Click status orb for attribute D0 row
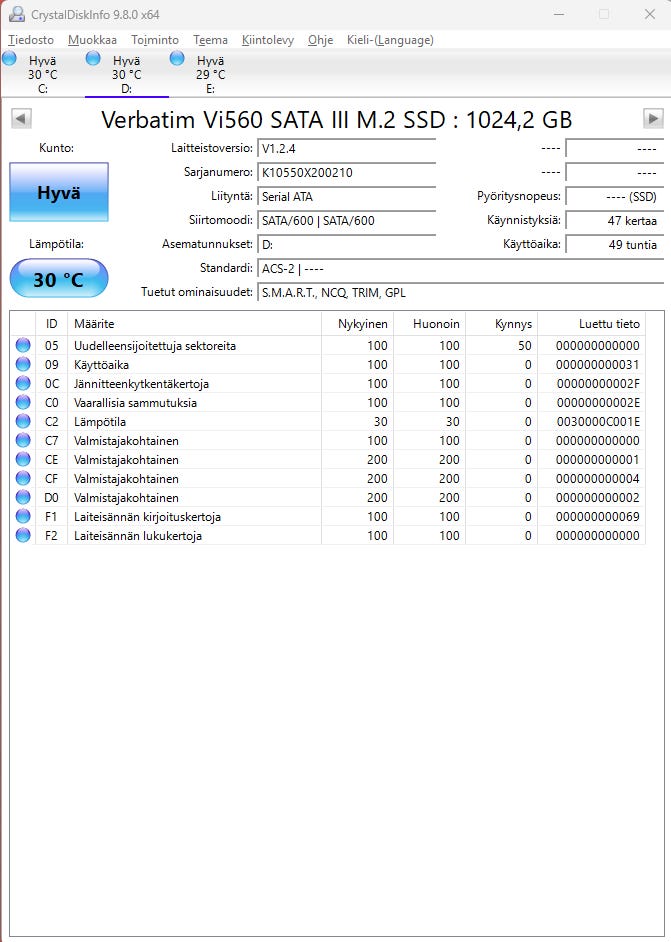The image size is (671, 942). pos(23,497)
